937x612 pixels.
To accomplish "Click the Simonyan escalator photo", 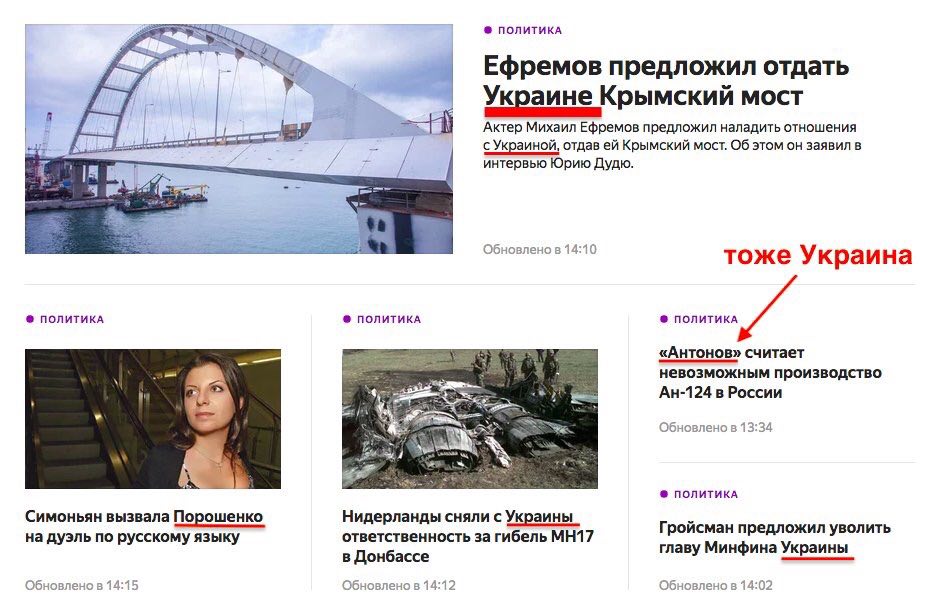I will [x=153, y=419].
